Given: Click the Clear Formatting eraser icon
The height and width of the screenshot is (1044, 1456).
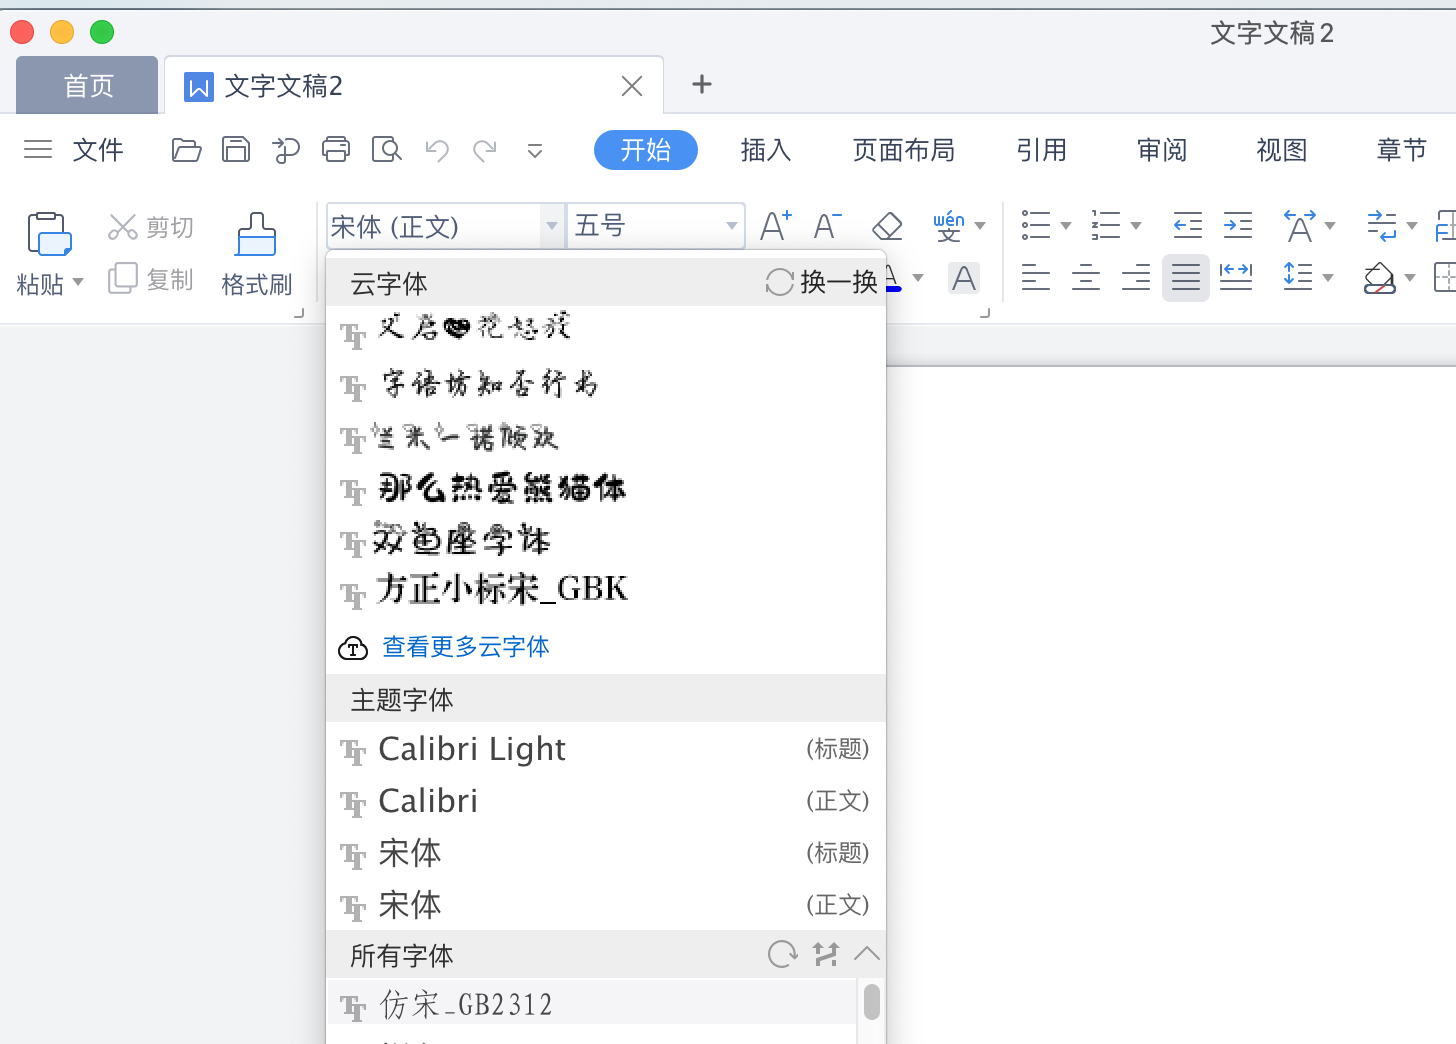Looking at the screenshot, I should (x=886, y=226).
